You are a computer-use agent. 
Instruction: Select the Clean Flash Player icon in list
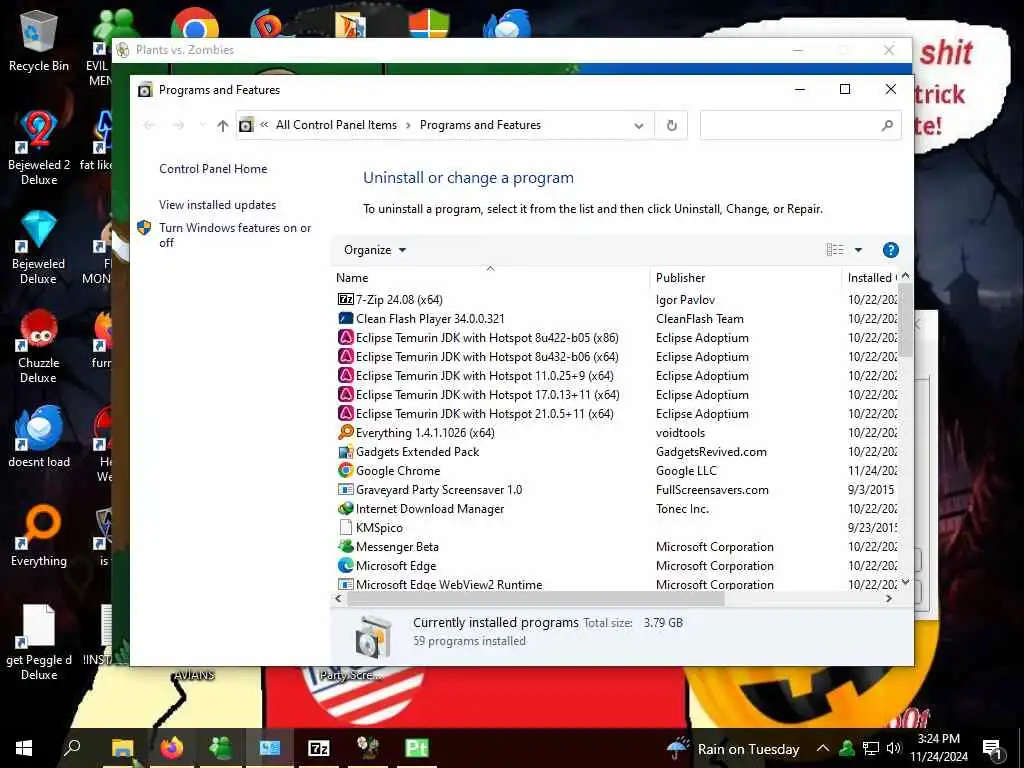(x=345, y=318)
